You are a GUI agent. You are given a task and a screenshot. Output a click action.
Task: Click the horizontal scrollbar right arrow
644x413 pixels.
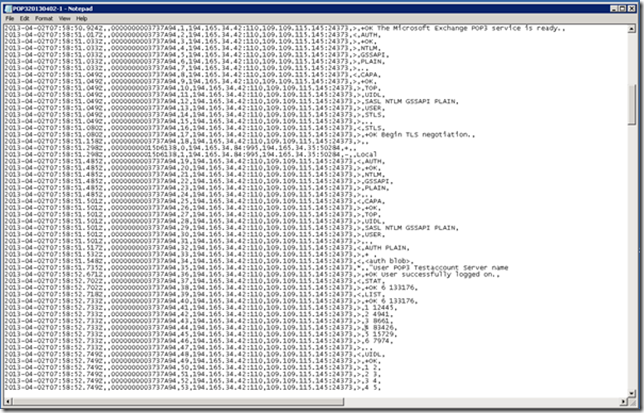[x=623, y=403]
